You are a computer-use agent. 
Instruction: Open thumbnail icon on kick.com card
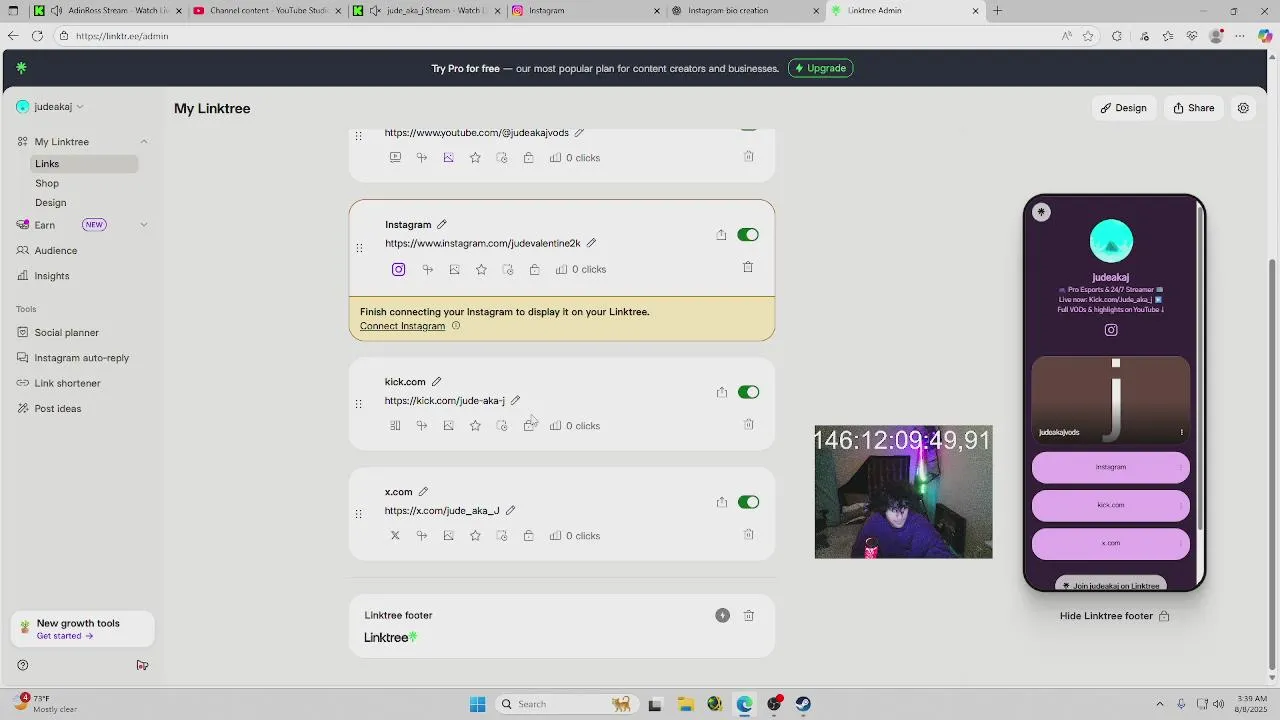[448, 426]
